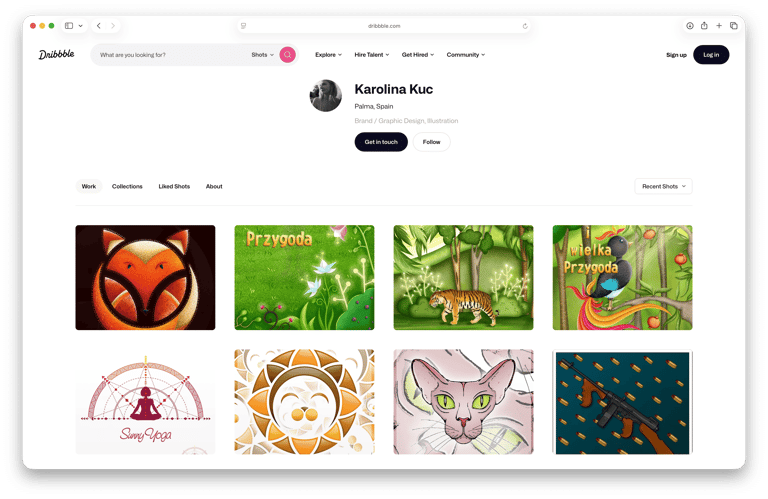Add a new tab with plus icon
Viewport: 768px width, 499px height.
click(719, 25)
